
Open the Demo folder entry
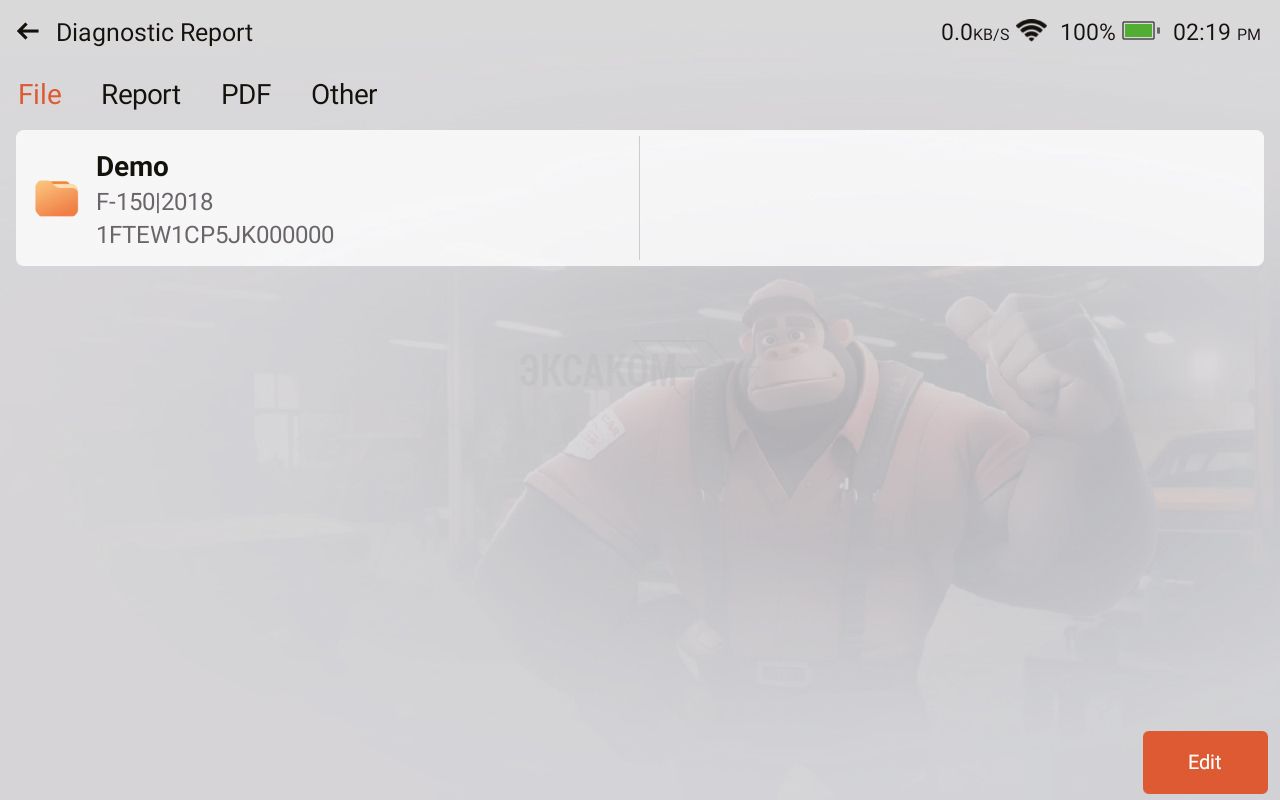[x=328, y=198]
